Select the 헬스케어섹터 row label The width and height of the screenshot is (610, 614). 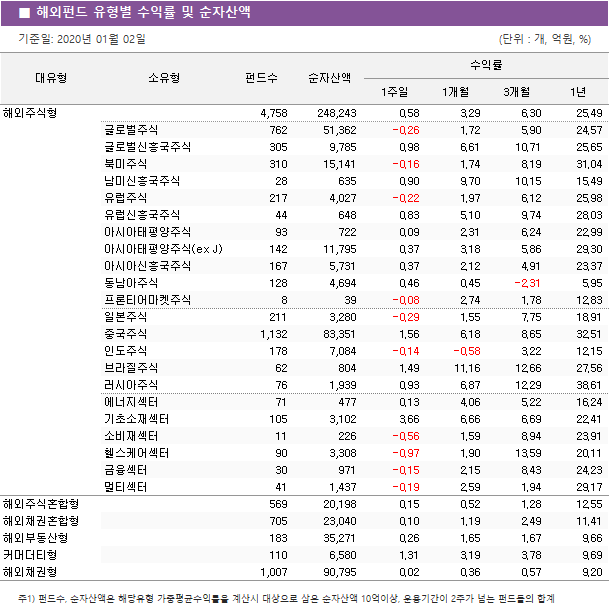136,453
